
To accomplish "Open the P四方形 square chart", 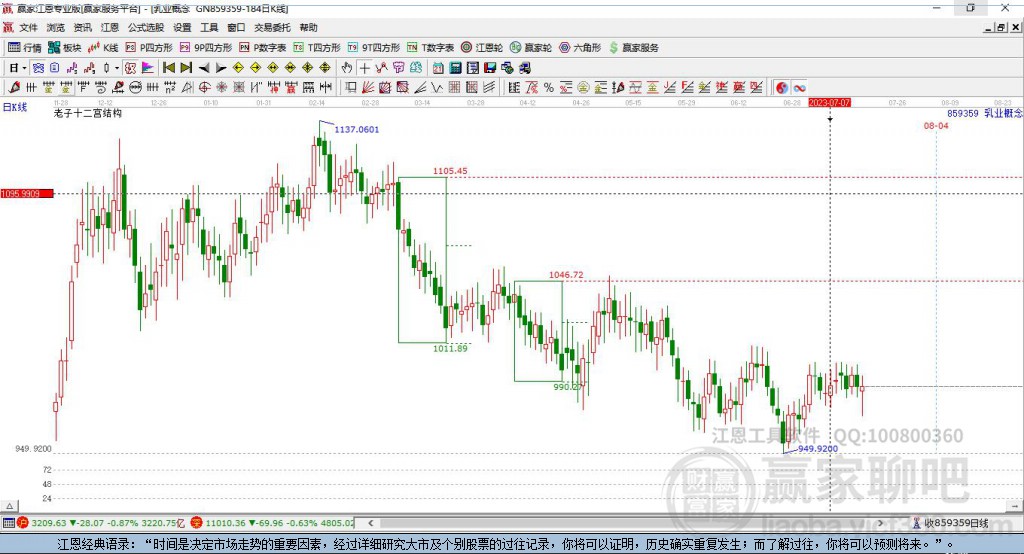I will click(x=148, y=48).
